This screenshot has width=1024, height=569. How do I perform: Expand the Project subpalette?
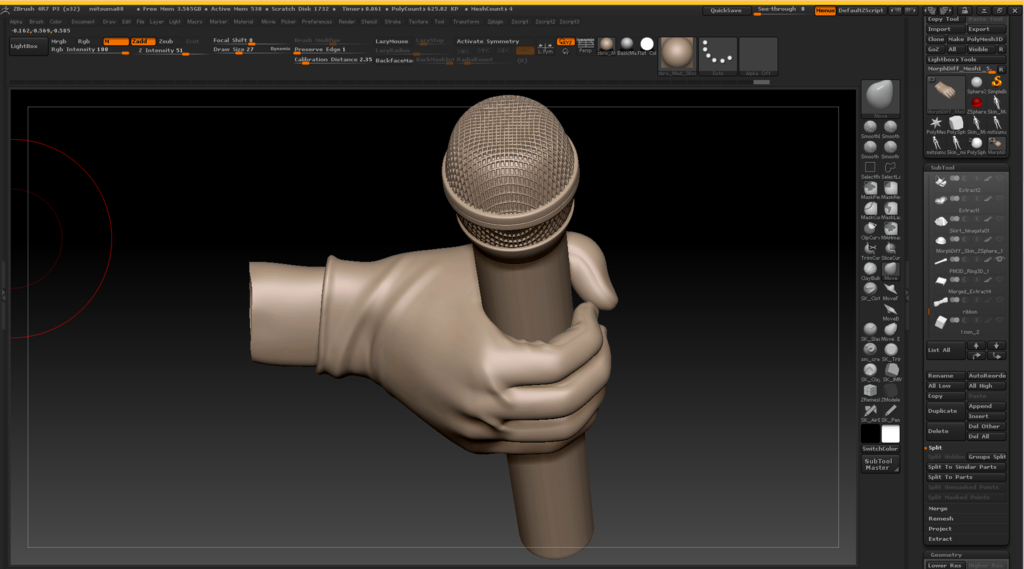tap(940, 529)
